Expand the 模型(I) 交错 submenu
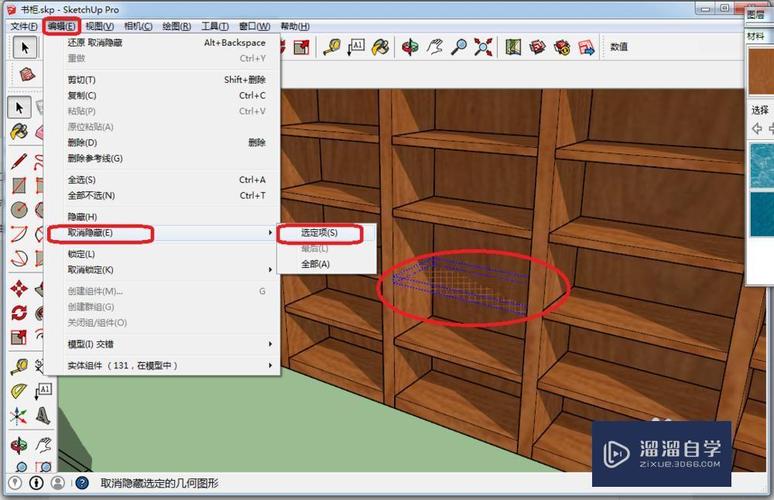Screen dimensions: 774x500 pyautogui.click(x=163, y=344)
